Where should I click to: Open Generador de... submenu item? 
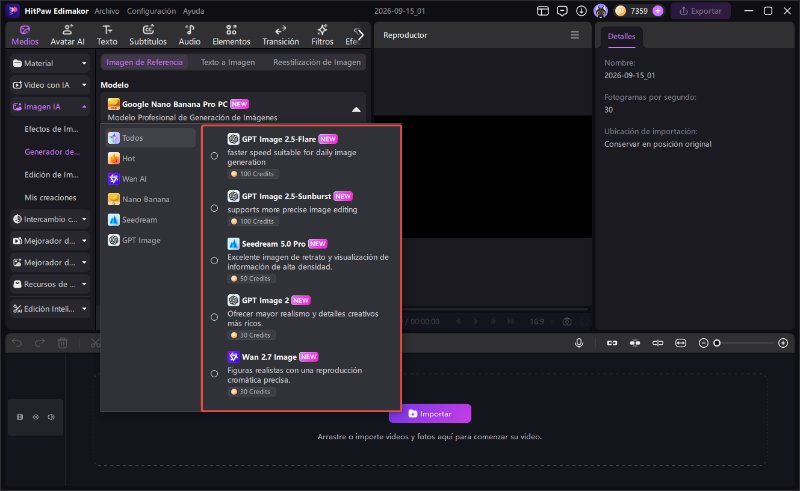pos(52,152)
